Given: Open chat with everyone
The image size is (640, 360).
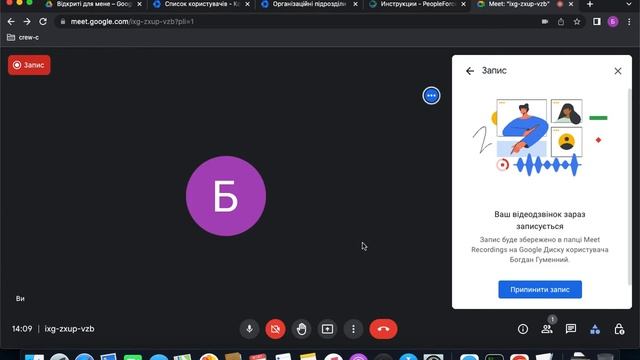Looking at the screenshot, I should (571, 329).
